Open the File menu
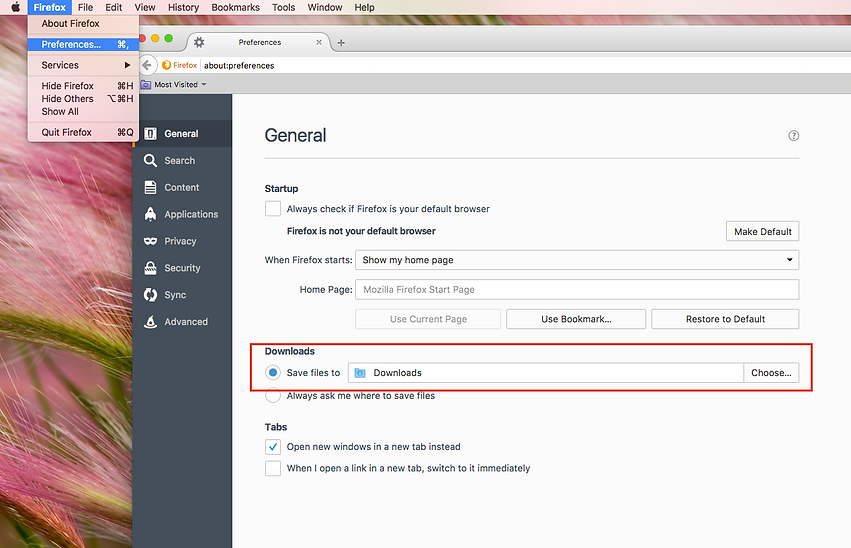 coord(85,7)
